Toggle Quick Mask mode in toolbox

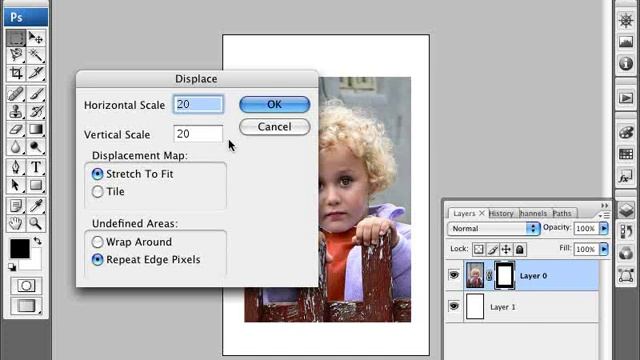26,285
